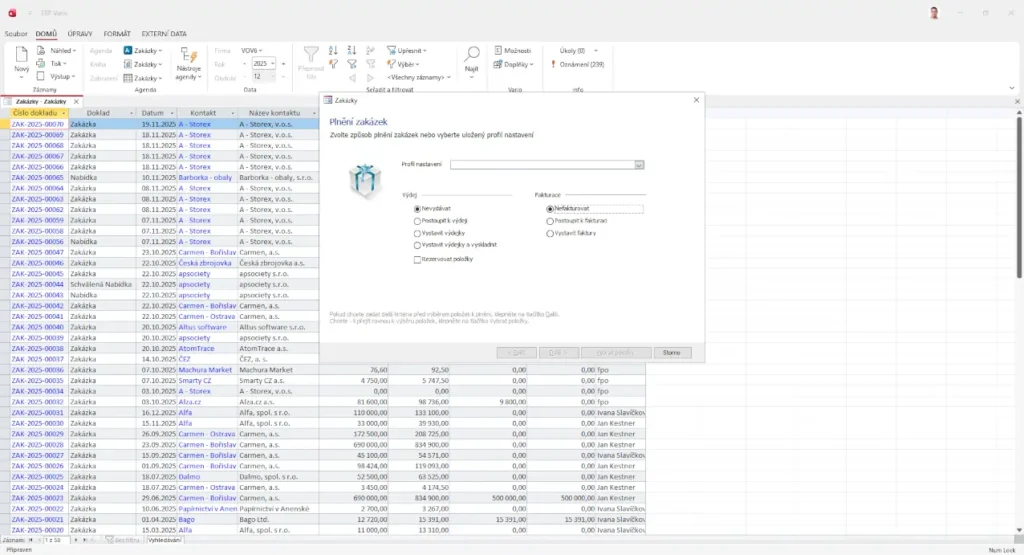Click the sort ascending A-Z icon
The image size is (1024, 555).
click(x=335, y=50)
